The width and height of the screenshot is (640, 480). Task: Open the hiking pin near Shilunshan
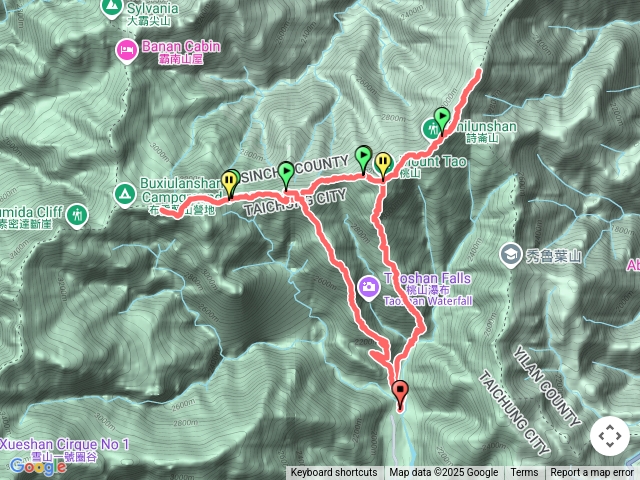click(x=430, y=129)
